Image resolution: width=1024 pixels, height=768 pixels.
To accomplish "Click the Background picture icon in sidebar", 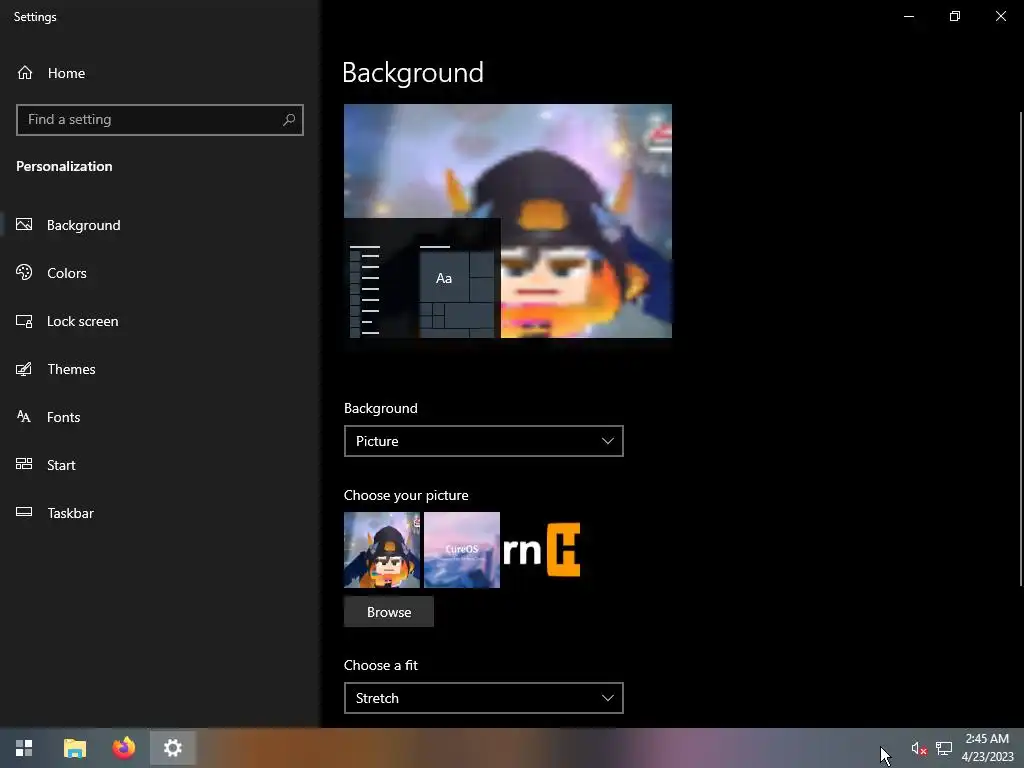I will 24,225.
